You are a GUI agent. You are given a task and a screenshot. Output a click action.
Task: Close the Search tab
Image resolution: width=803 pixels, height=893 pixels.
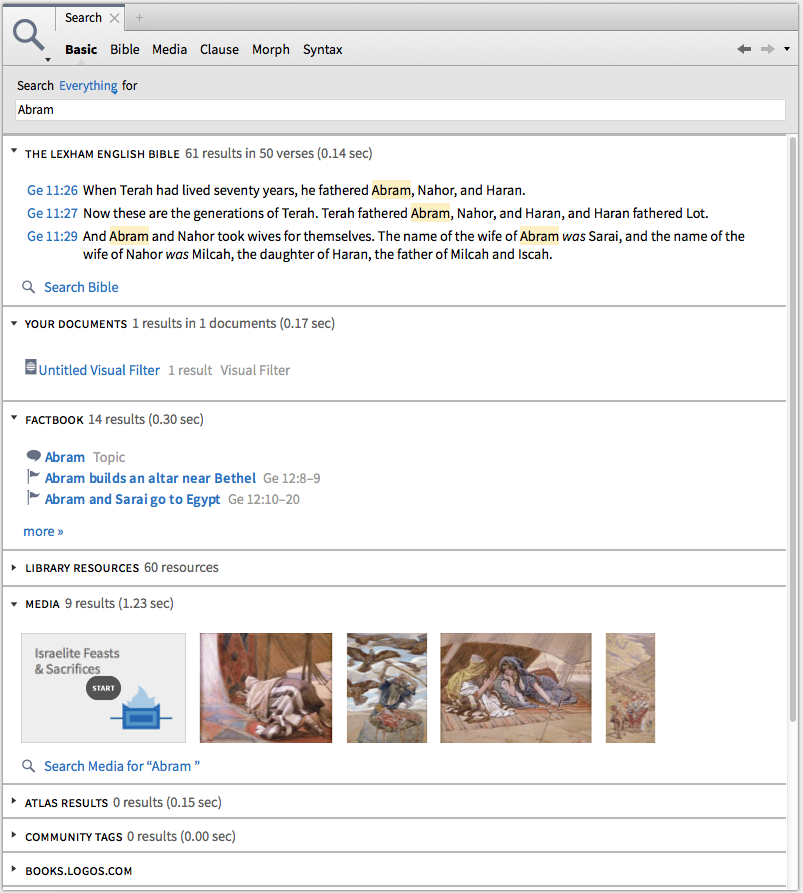(x=114, y=18)
